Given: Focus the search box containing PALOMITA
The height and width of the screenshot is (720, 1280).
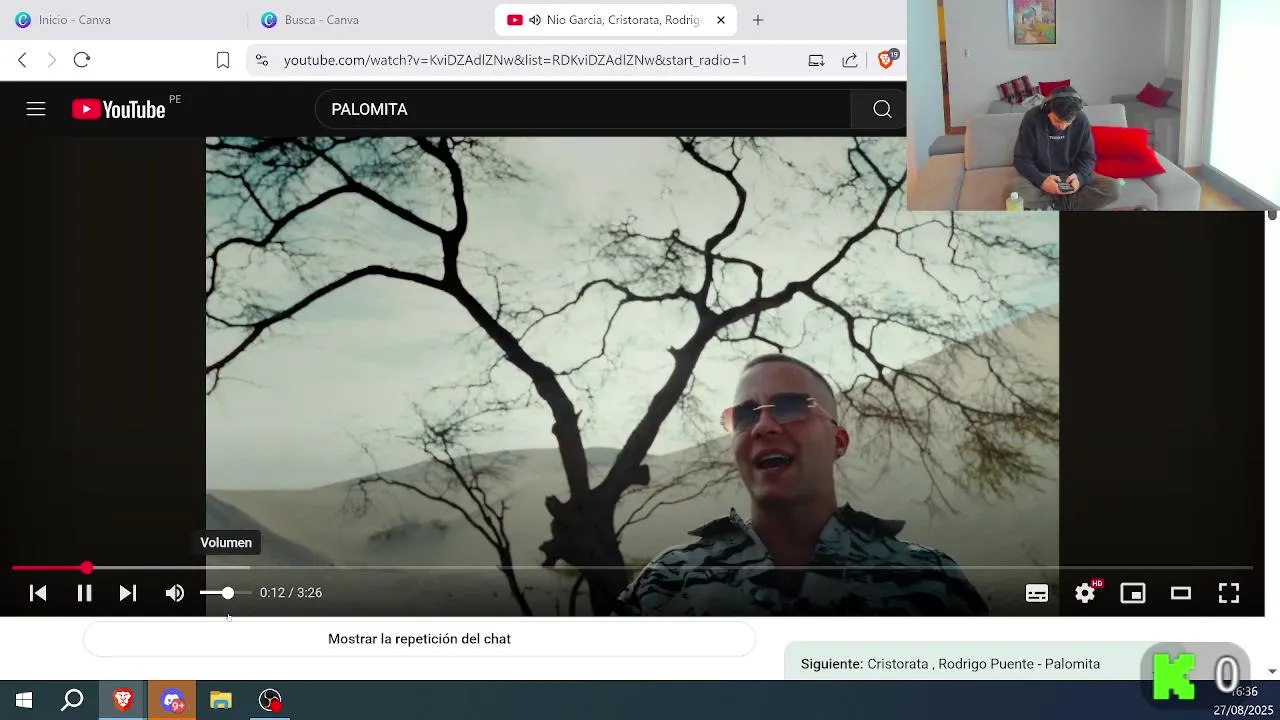Looking at the screenshot, I should [x=583, y=109].
